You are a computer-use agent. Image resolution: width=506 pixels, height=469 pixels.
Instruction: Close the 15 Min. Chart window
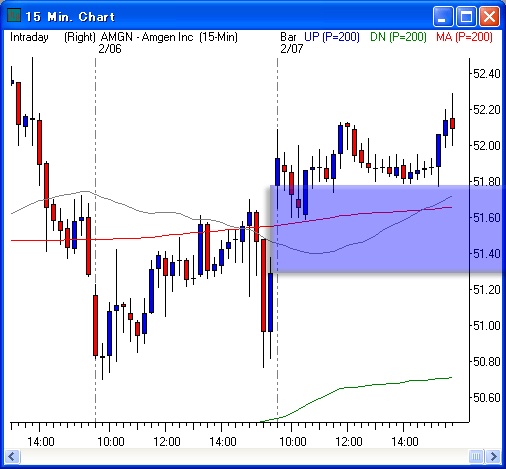point(489,16)
